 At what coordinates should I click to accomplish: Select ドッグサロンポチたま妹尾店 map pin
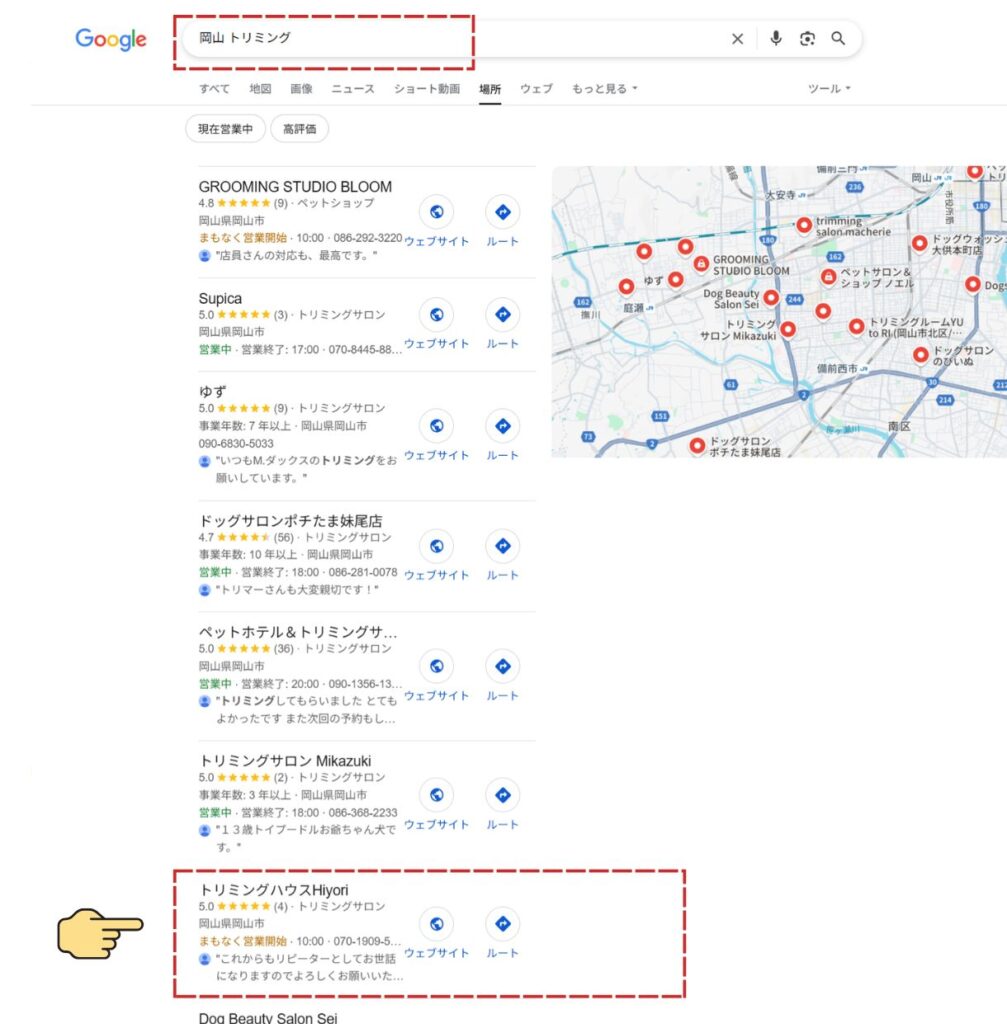click(x=697, y=445)
